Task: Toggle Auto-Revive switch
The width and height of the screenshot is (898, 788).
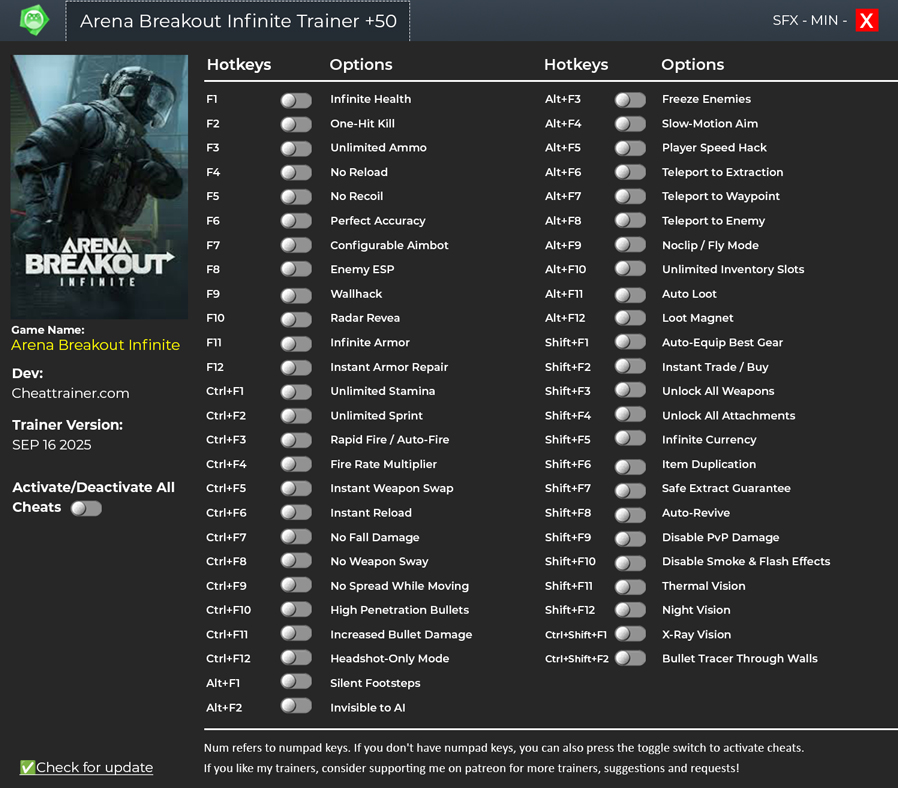Action: [630, 515]
